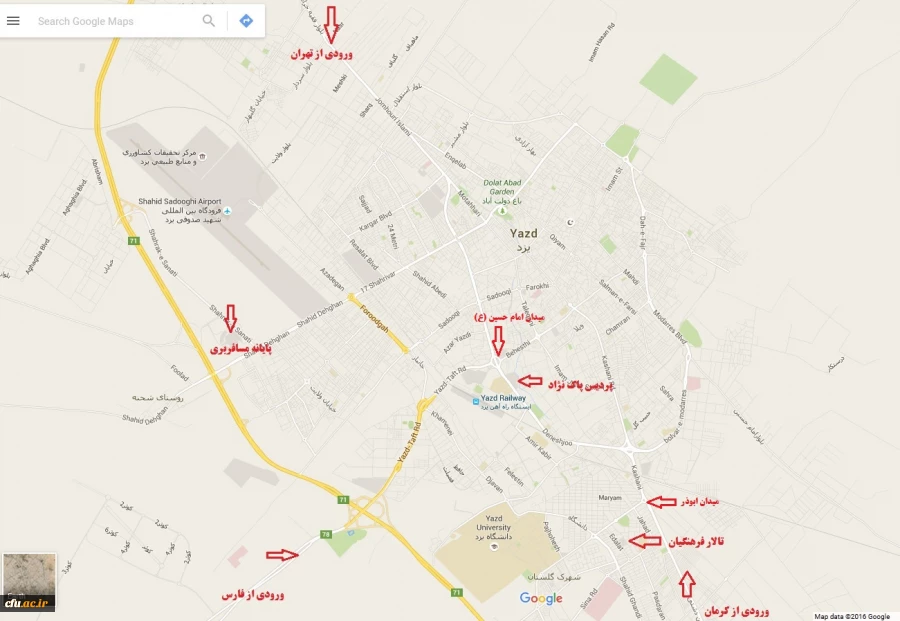Click the mosque crescent icon near Yazd
This screenshot has width=900, height=621.
570,223
